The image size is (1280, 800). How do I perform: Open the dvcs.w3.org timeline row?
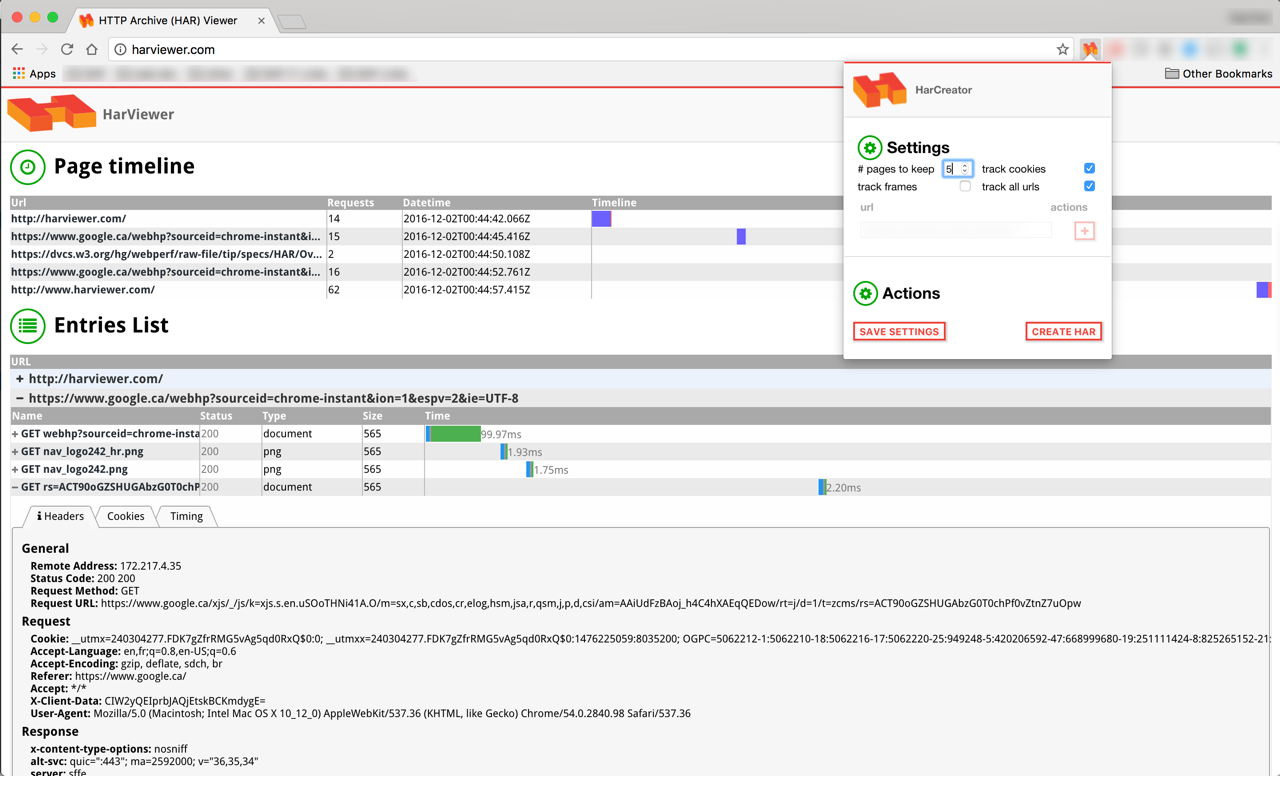pos(640,254)
